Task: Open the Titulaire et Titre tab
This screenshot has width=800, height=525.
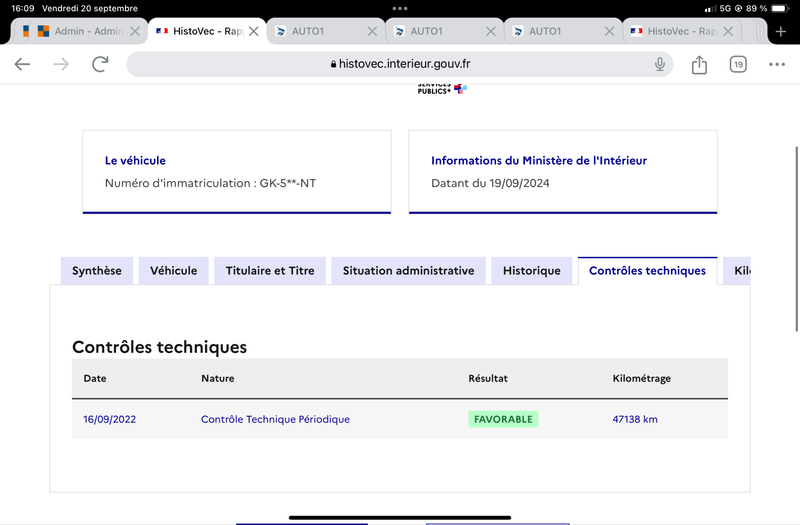Action: pyautogui.click(x=270, y=271)
